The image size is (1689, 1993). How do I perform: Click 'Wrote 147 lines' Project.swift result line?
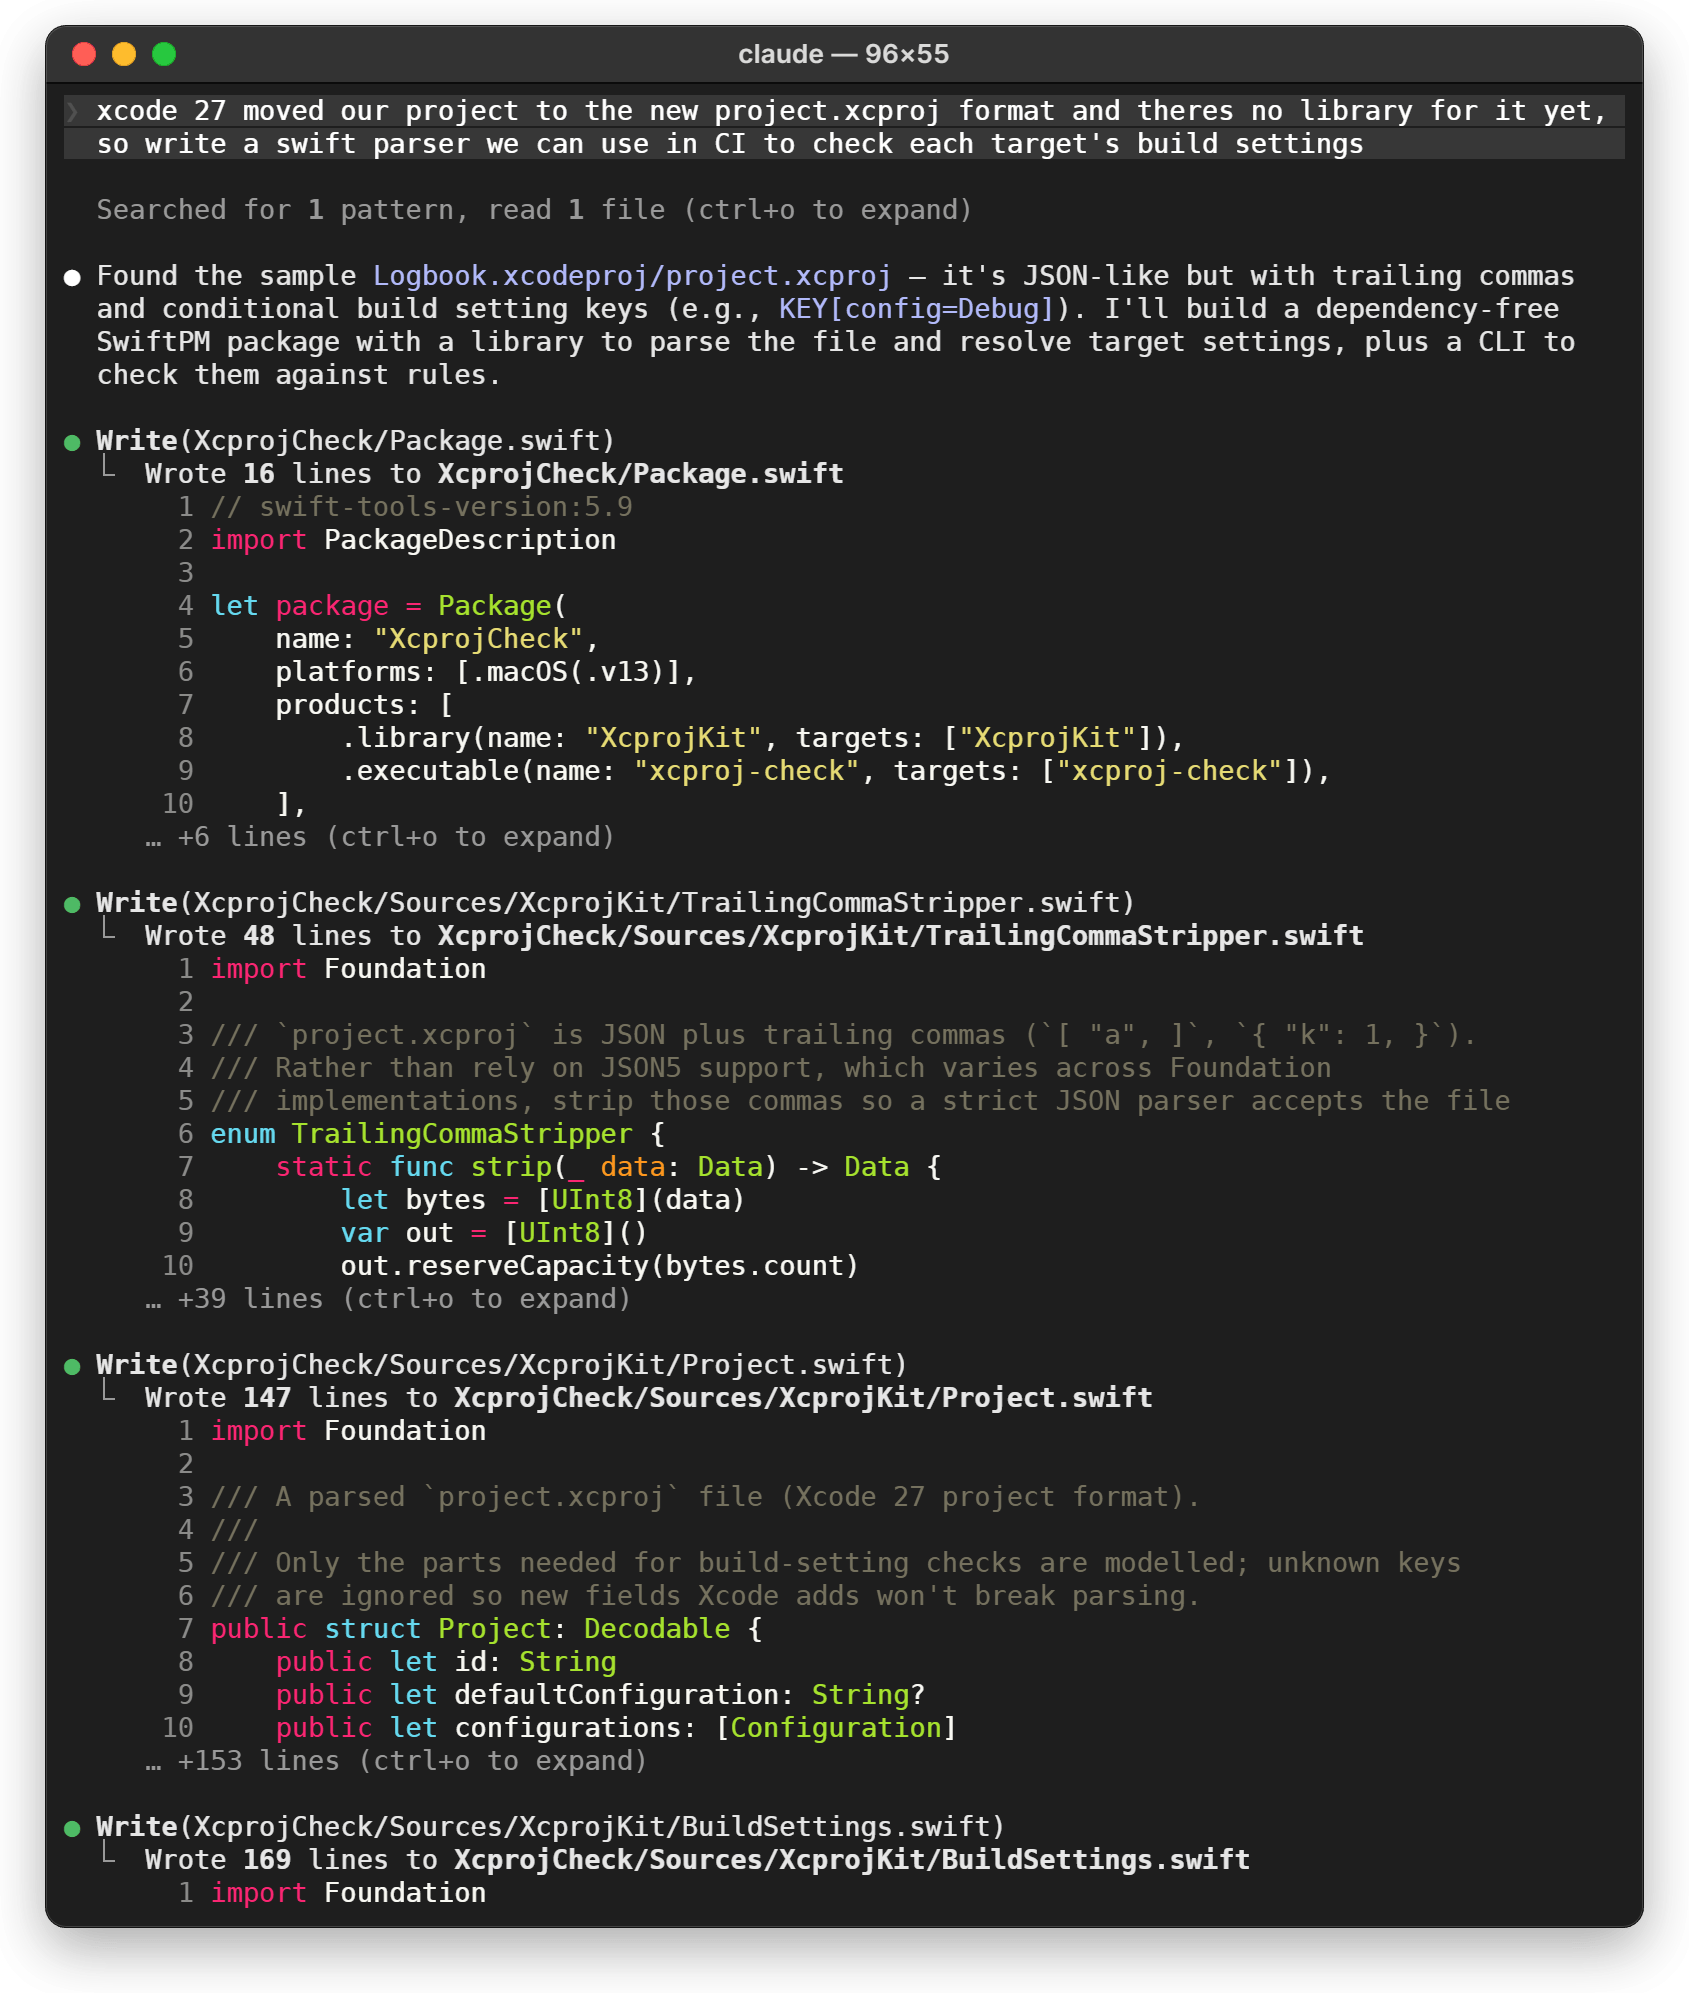coord(648,1398)
